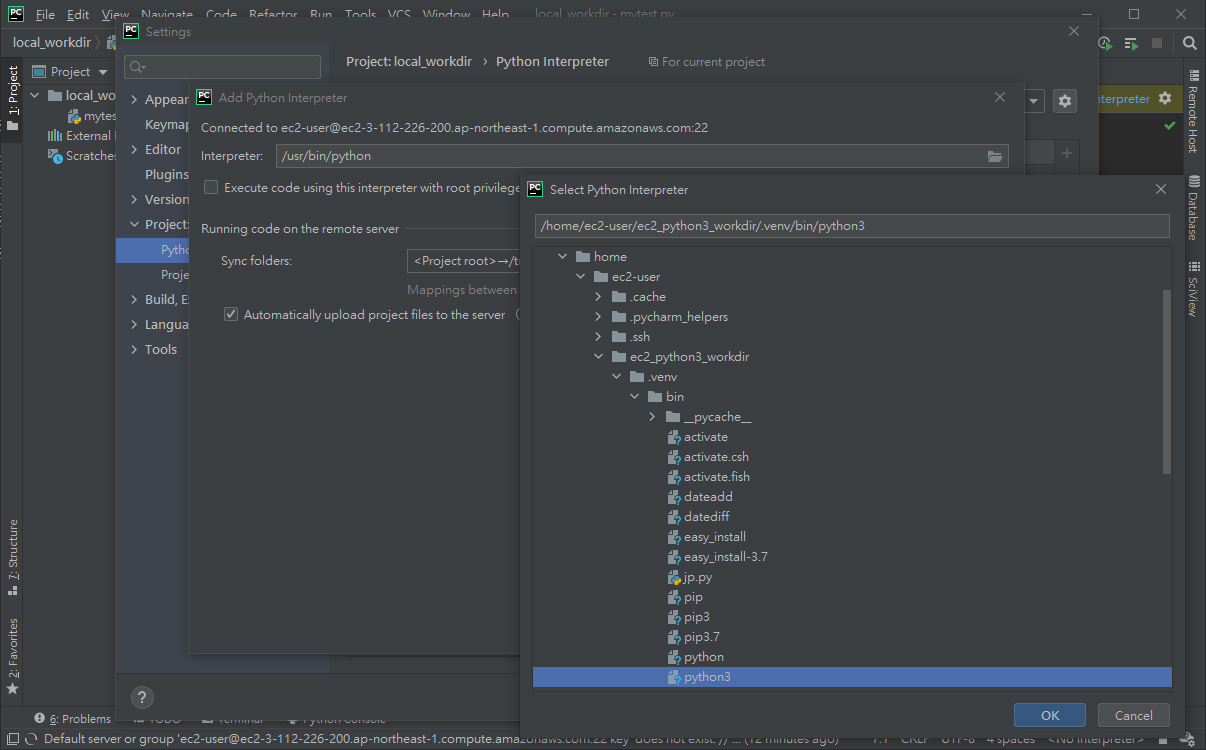Expand the .pycharm_helpers folder
This screenshot has height=750, width=1206.
coord(599,317)
